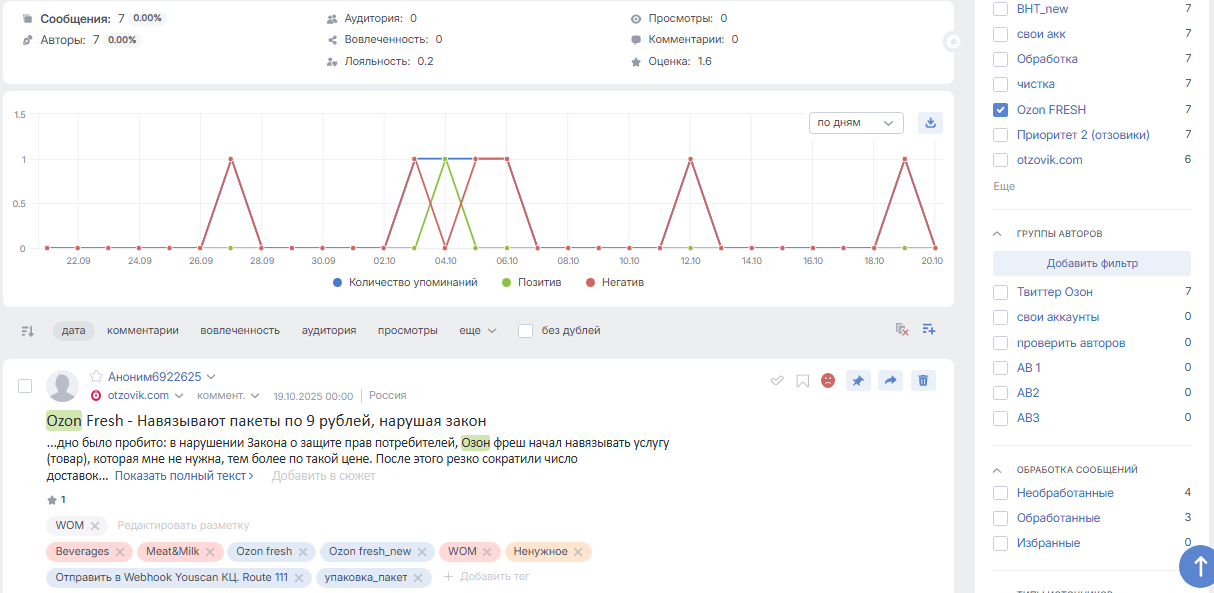Sort posts by 'просмотры'
The height and width of the screenshot is (593, 1214).
[408, 331]
